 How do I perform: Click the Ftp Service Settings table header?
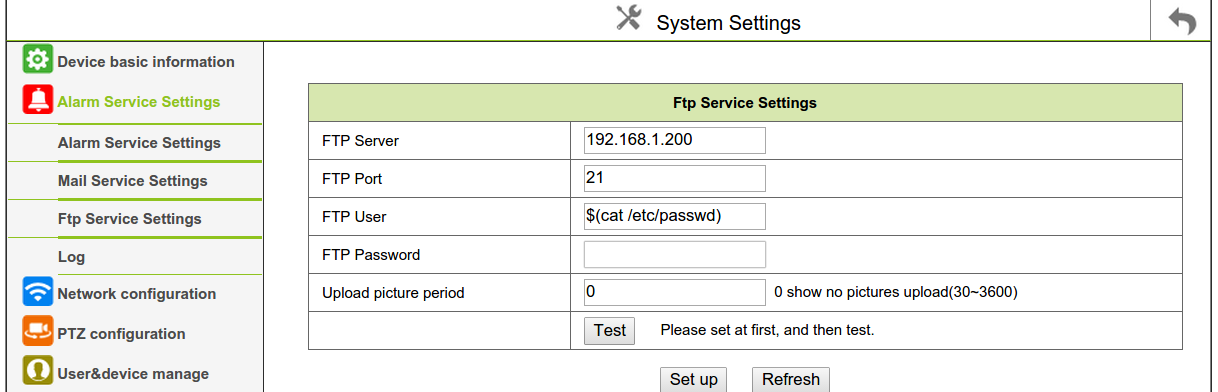[745, 103]
